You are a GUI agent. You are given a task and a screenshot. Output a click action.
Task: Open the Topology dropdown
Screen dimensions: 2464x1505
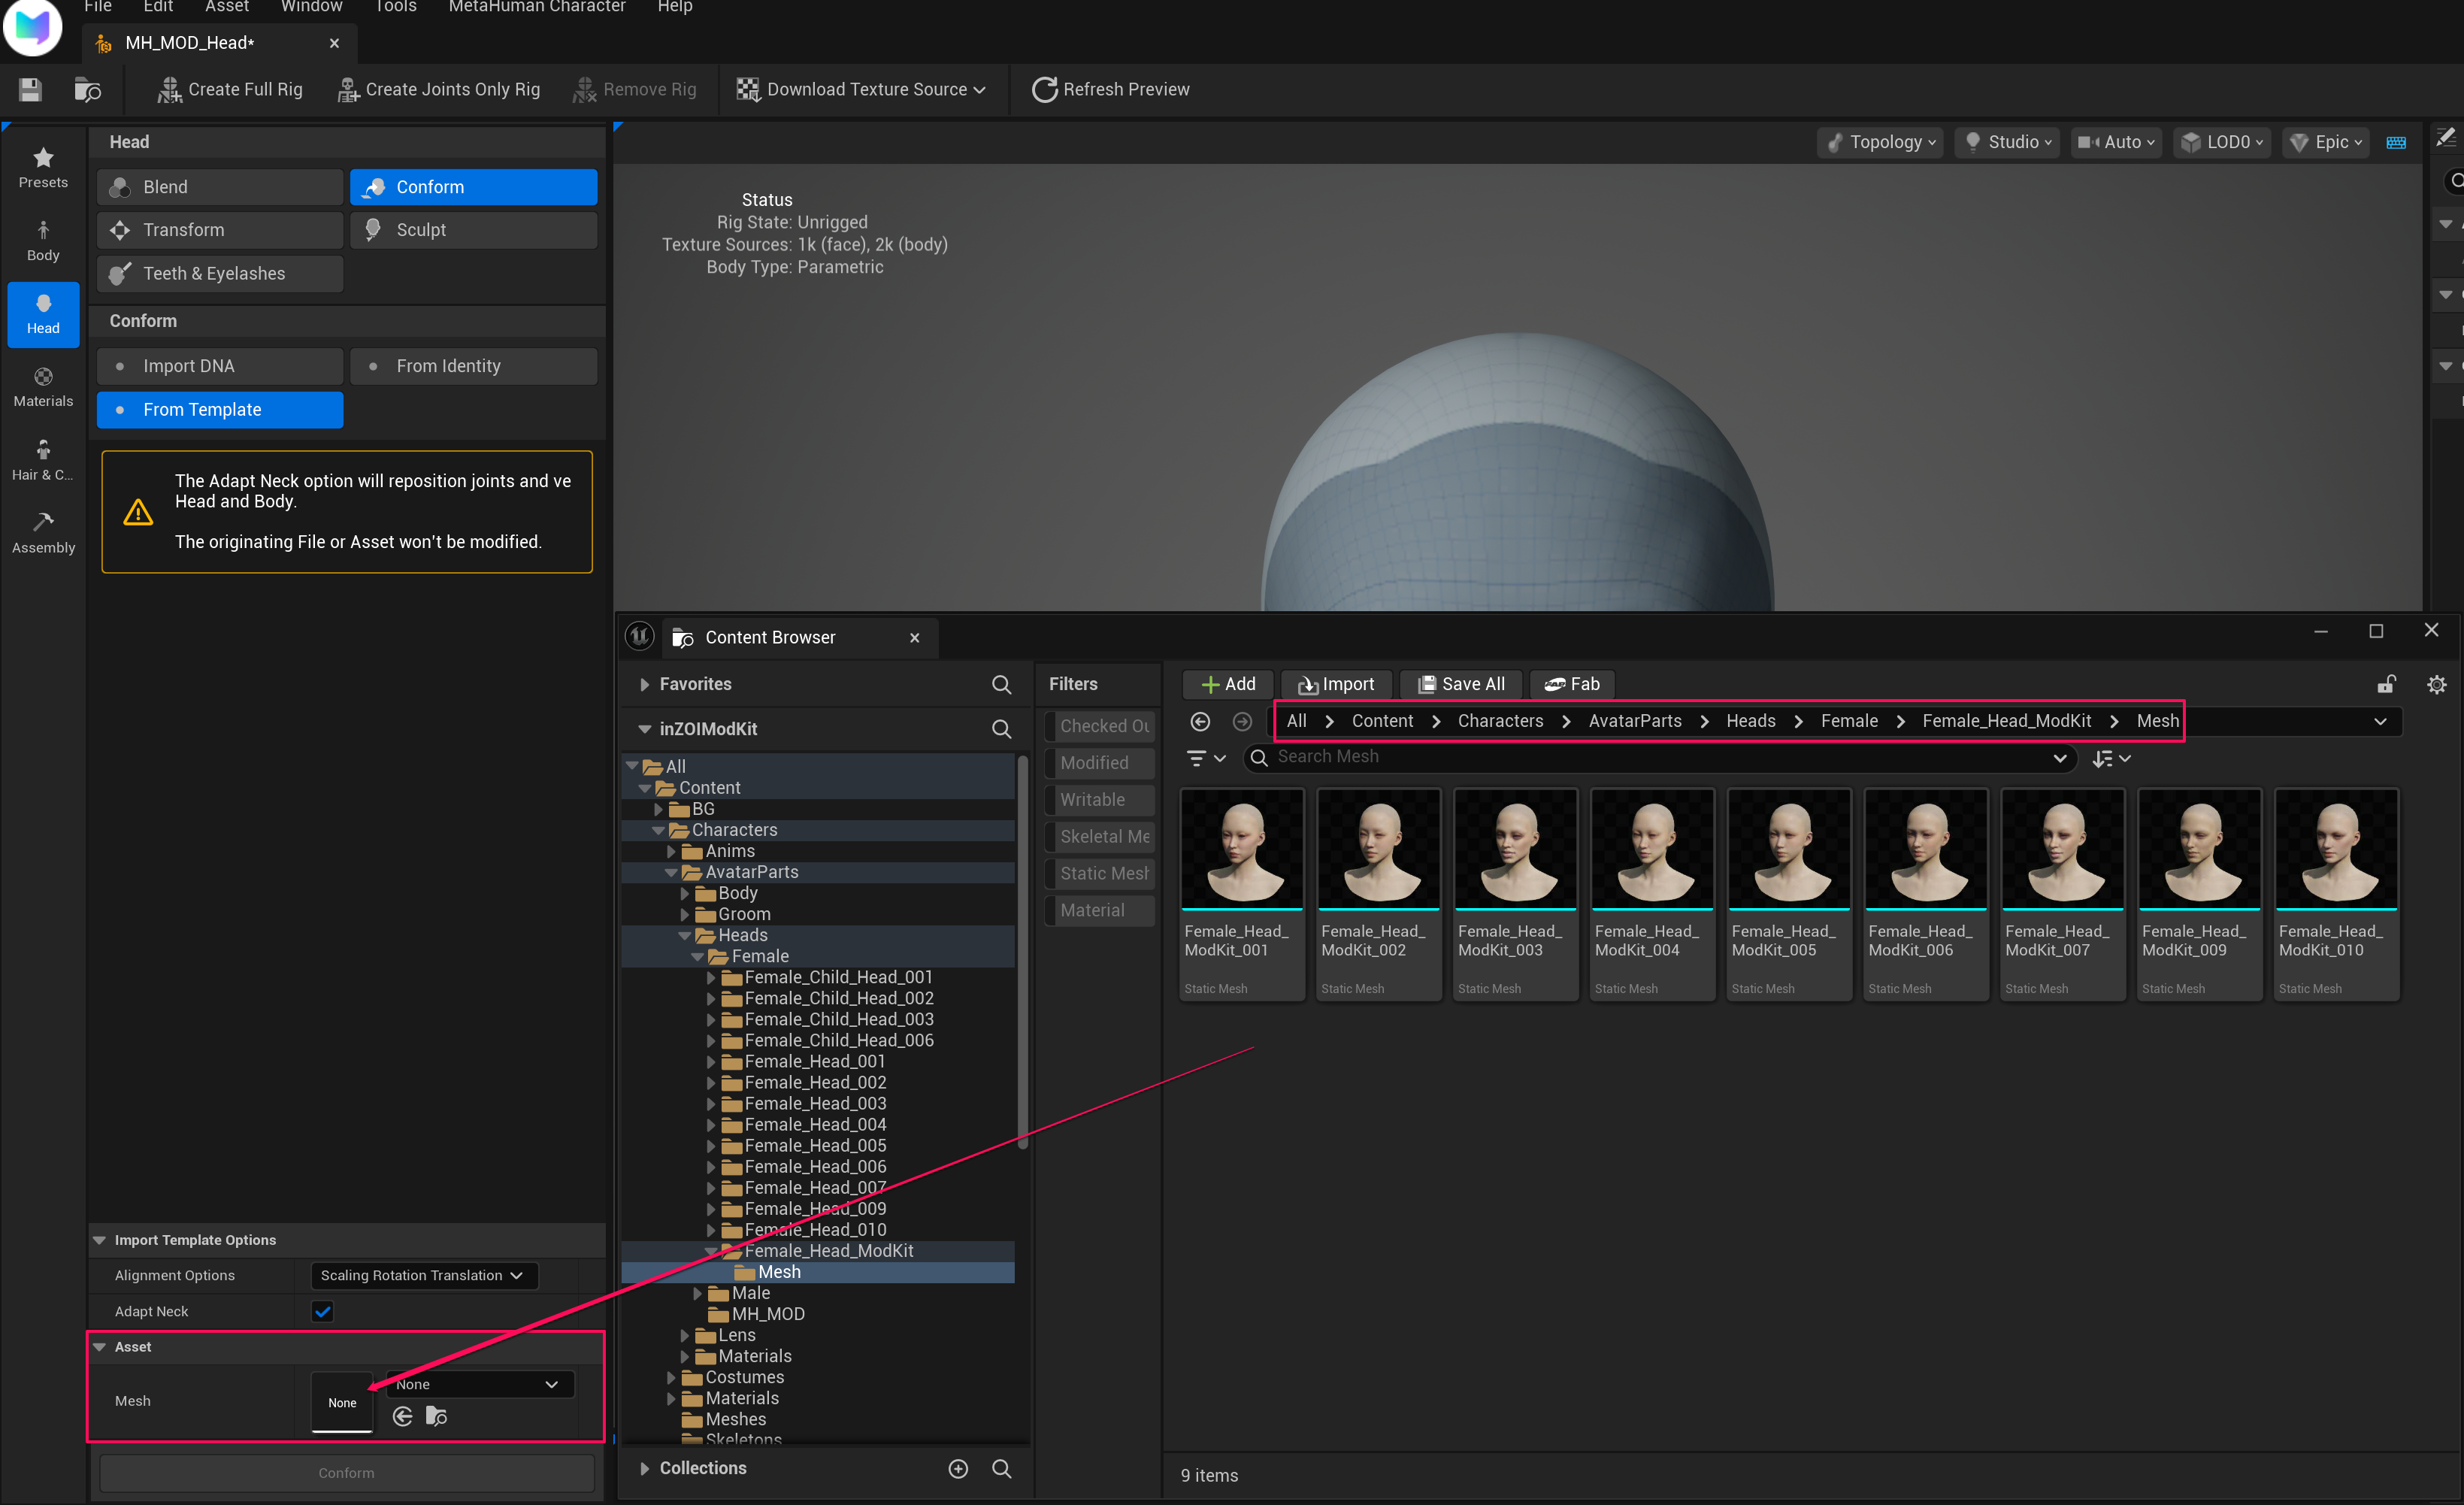[x=1879, y=141]
